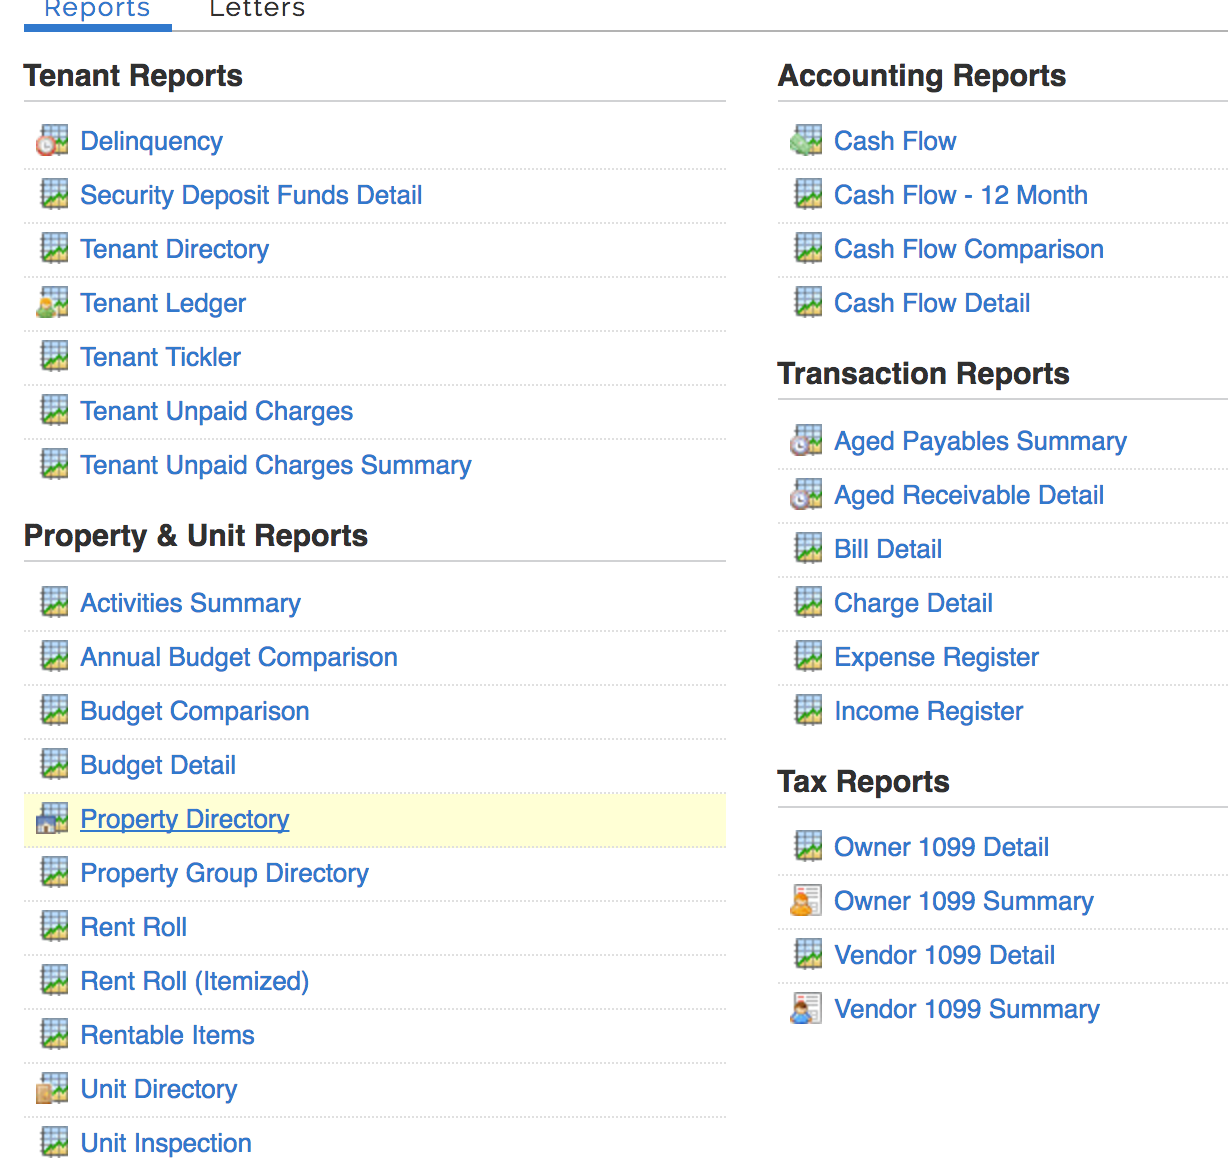This screenshot has height=1164, width=1228.
Task: Click the person icon beside Owner 1099 Summary
Action: click(x=806, y=901)
